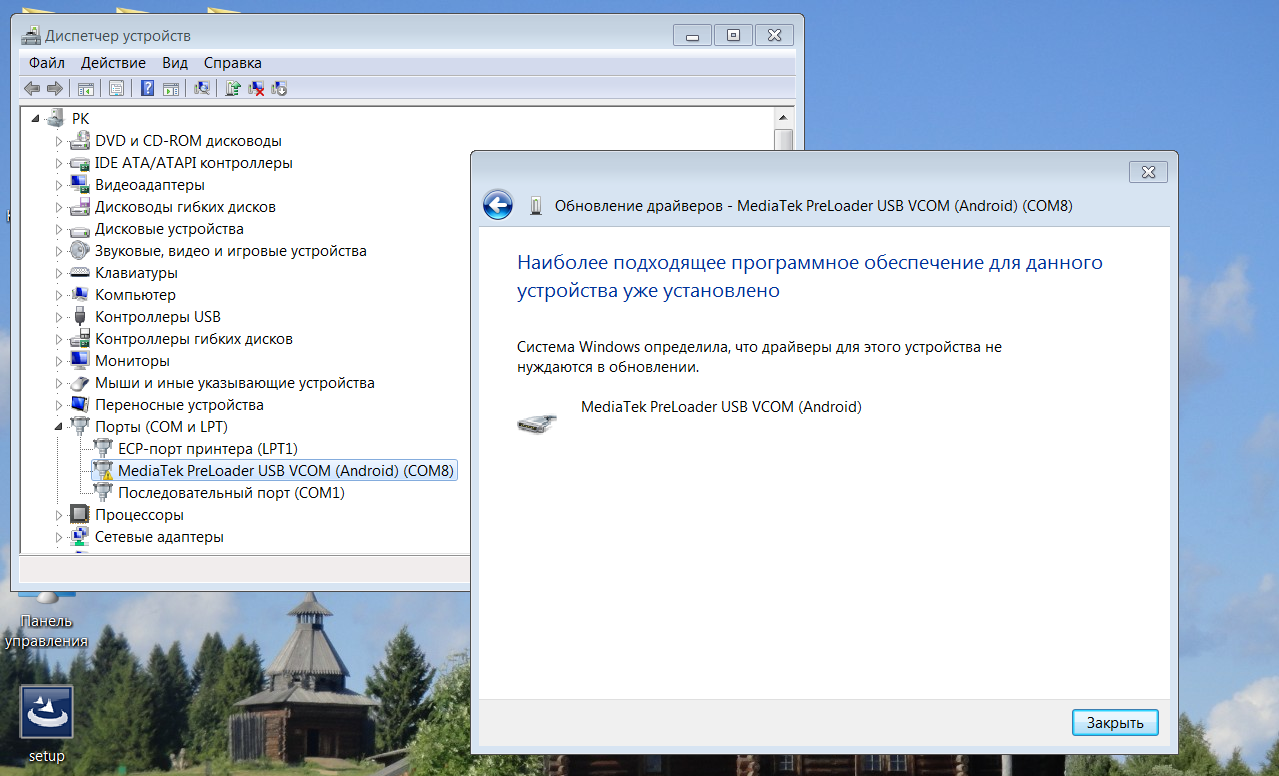Select ECP-порт принтера (LPT1) entry
1279x776 pixels.
(207, 449)
